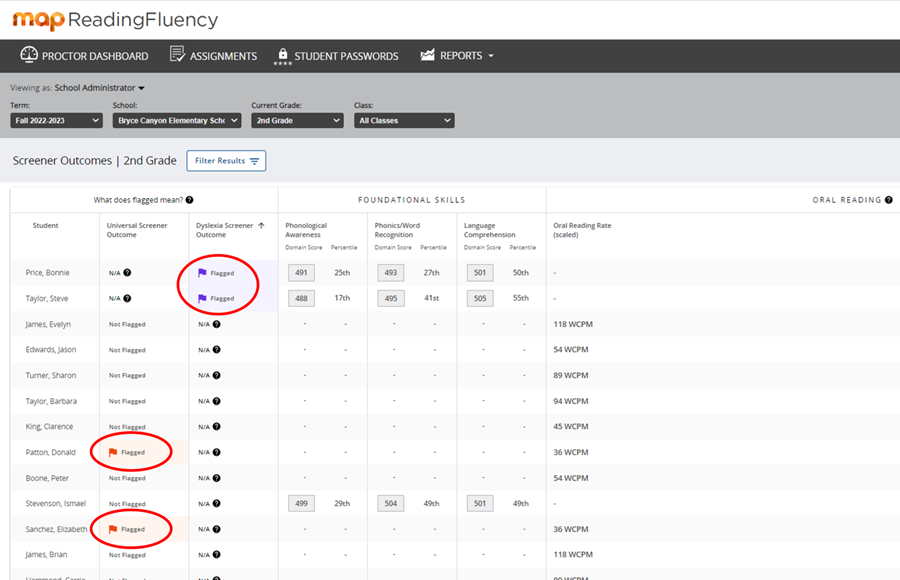Image resolution: width=900 pixels, height=580 pixels.
Task: Open the Class dropdown showing All Classes
Action: [x=404, y=120]
